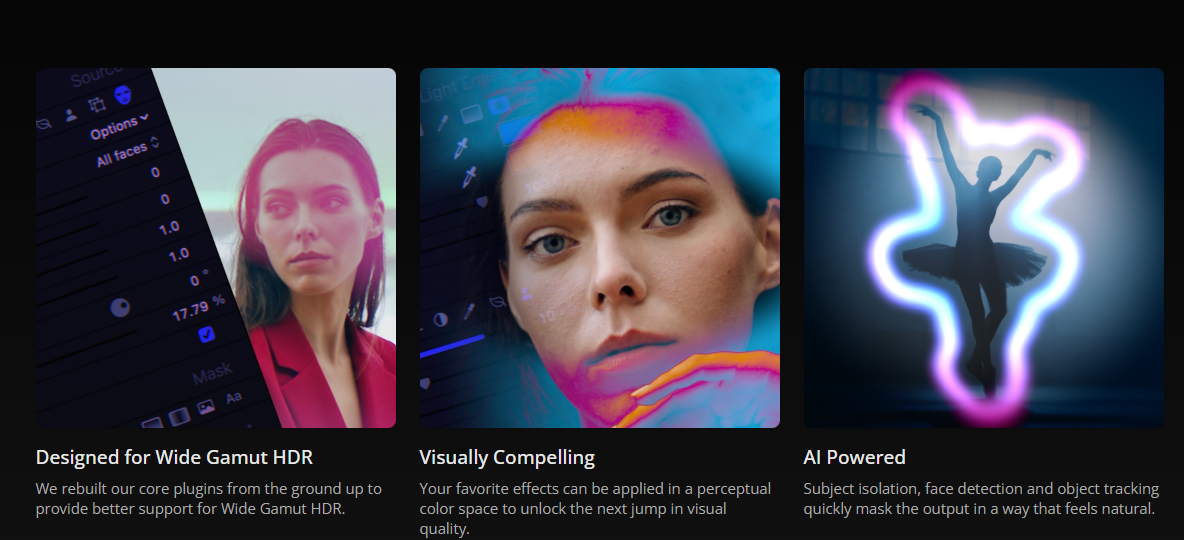The height and width of the screenshot is (540, 1184).
Task: Click the blue color swatch in Light Emission
Action: point(499,105)
